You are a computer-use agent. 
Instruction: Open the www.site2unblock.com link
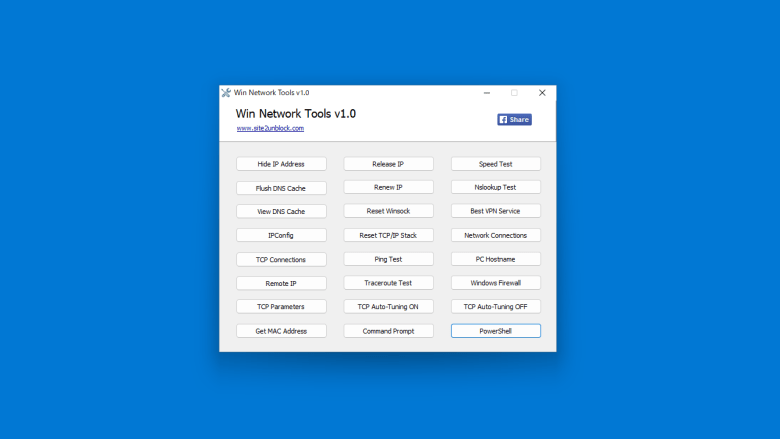tap(270, 128)
